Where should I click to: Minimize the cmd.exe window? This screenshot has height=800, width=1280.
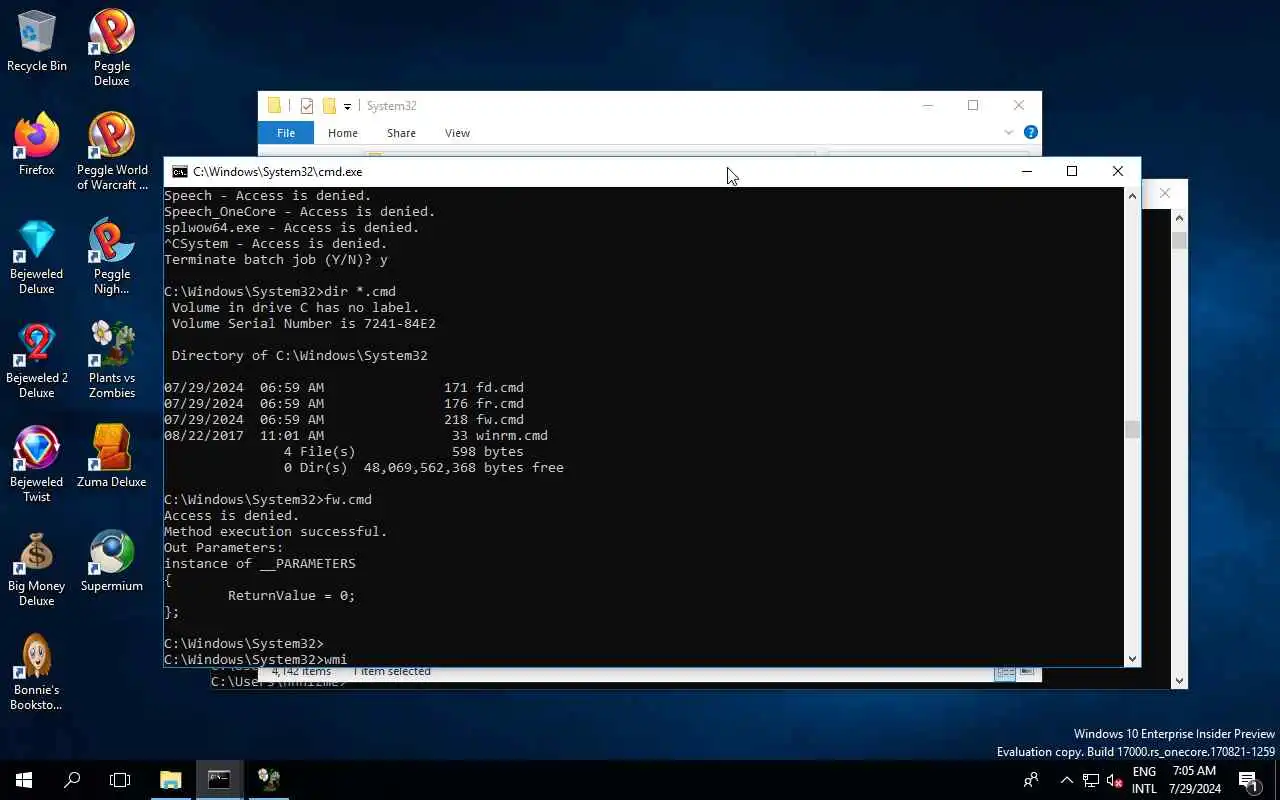1026,171
